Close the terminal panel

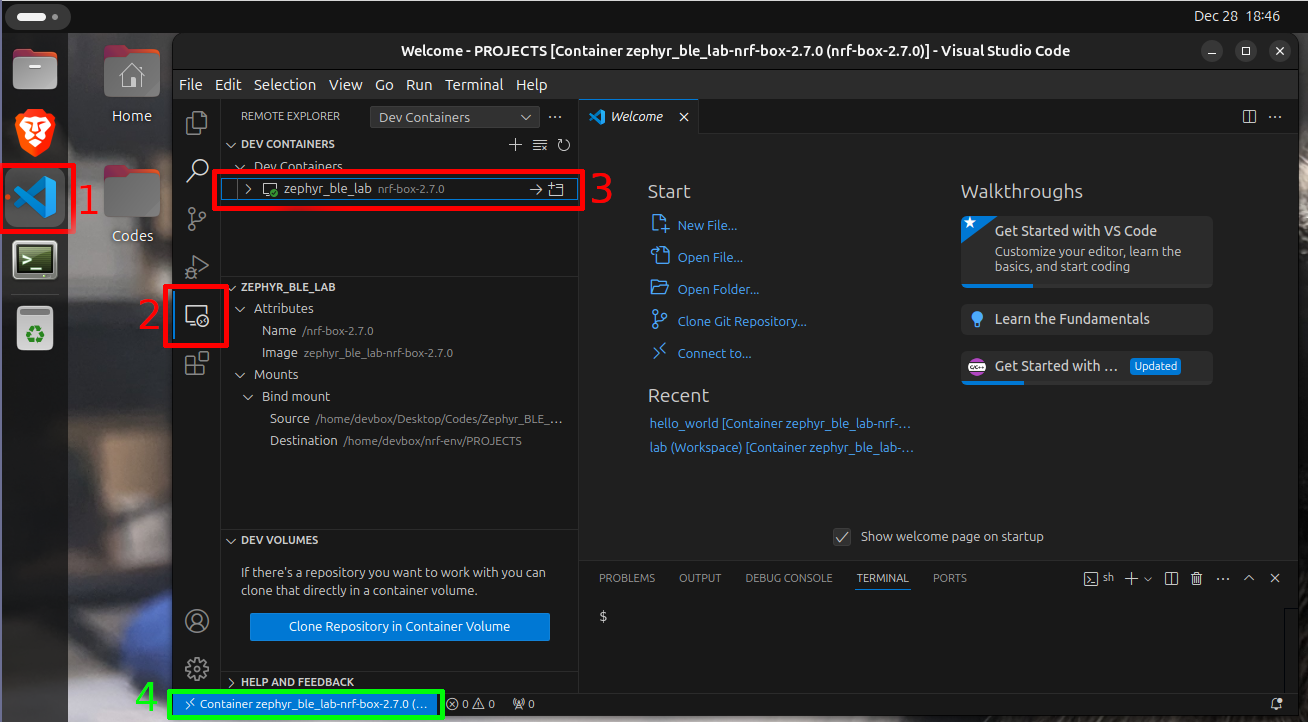click(x=1275, y=578)
